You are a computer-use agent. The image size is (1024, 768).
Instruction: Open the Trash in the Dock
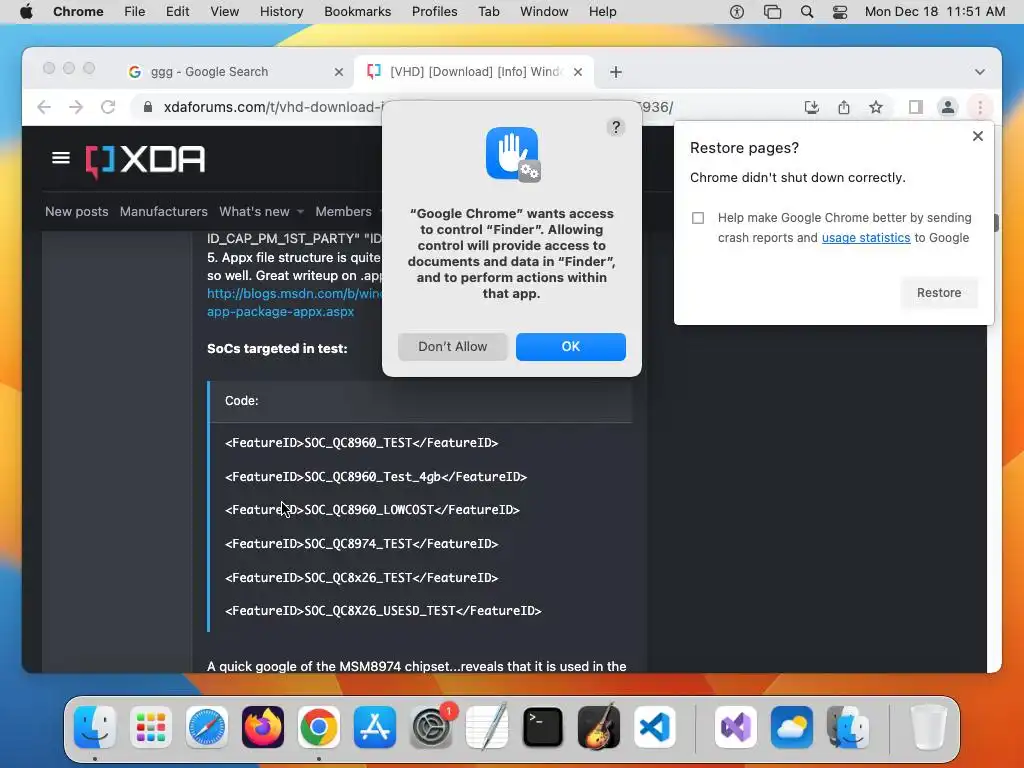(928, 727)
